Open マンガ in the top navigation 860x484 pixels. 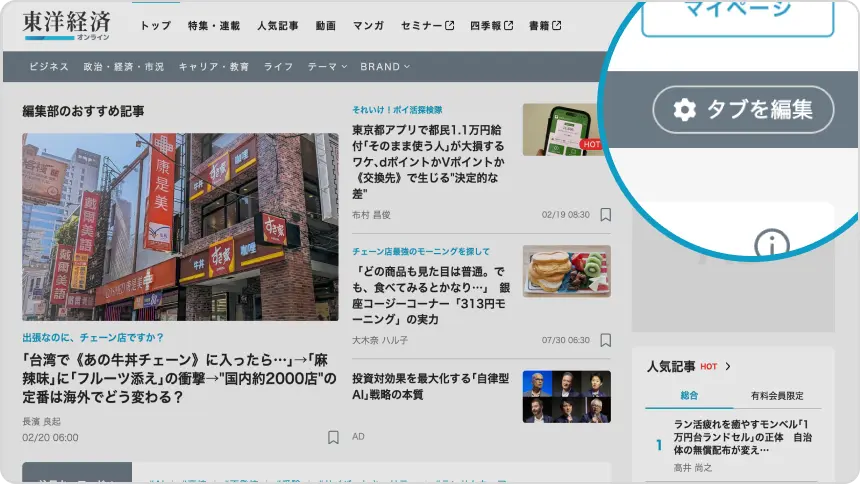[368, 25]
